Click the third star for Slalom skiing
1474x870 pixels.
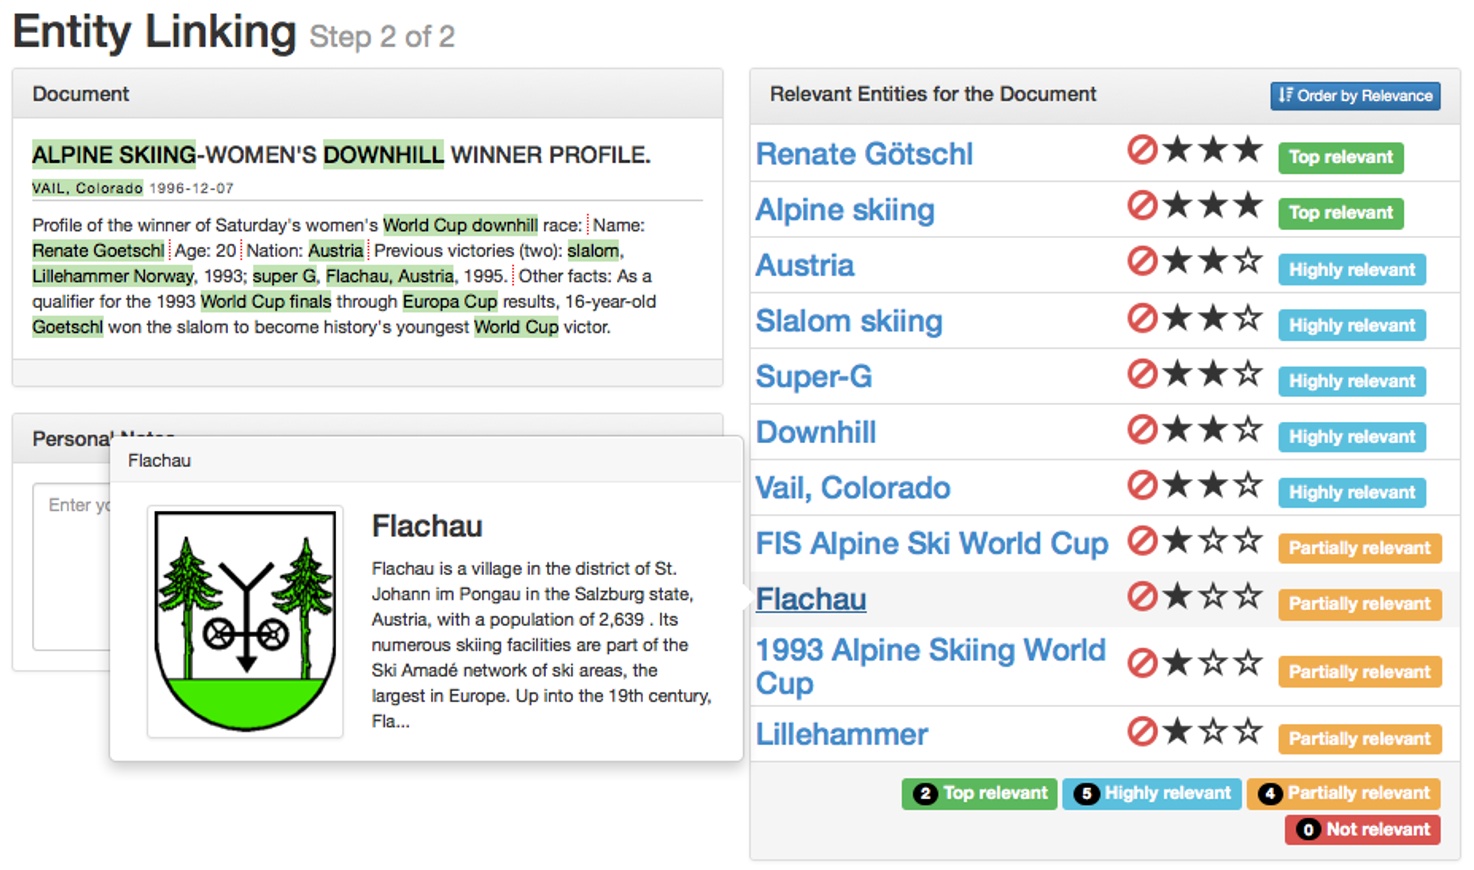coord(1248,317)
